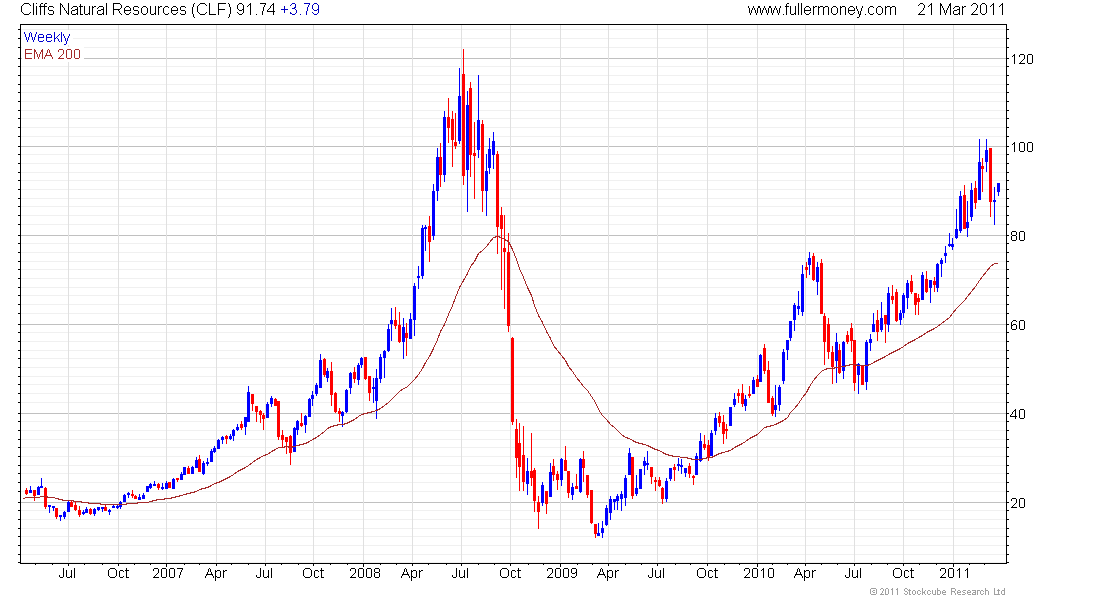Viewport: 1100px width, 600px height.
Task: Click the chart title Cliffs Natural Resources (CLF)
Action: coord(126,10)
